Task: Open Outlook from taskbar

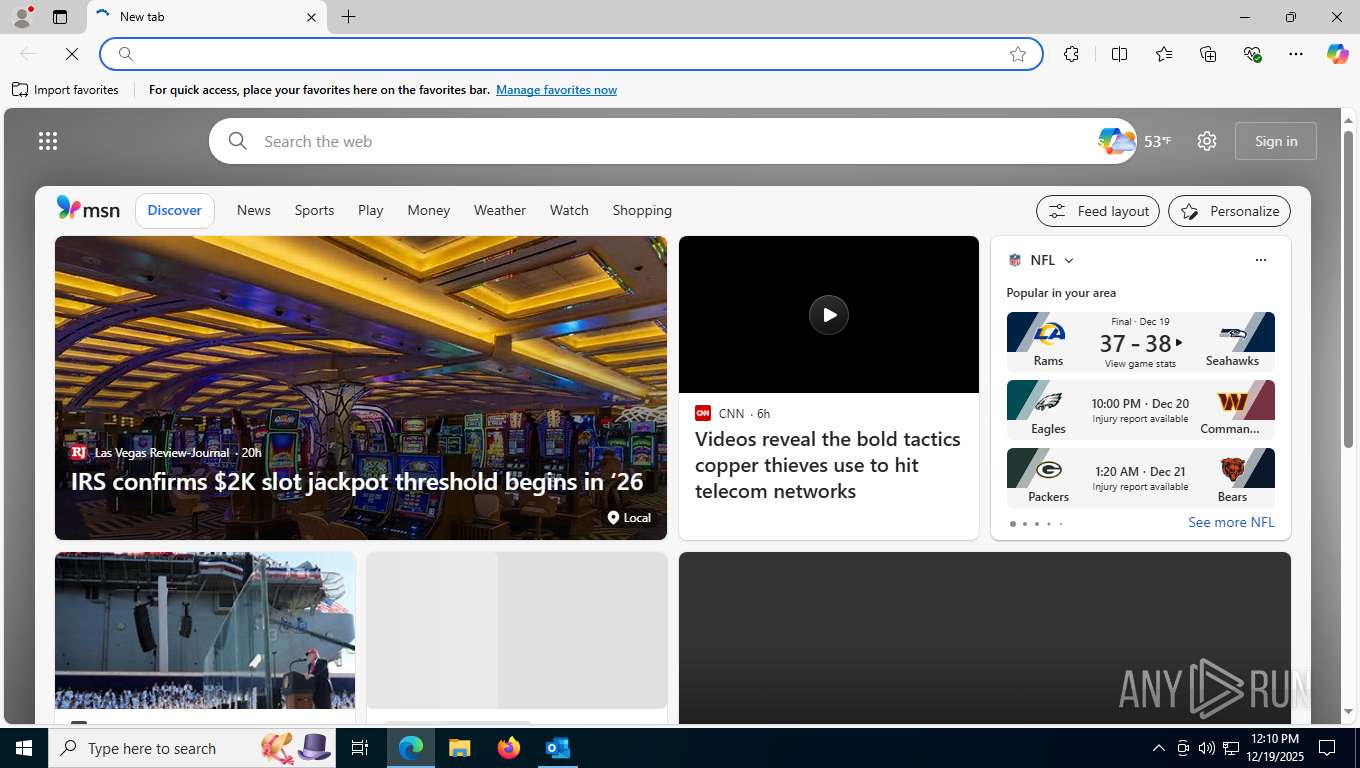Action: pyautogui.click(x=557, y=748)
